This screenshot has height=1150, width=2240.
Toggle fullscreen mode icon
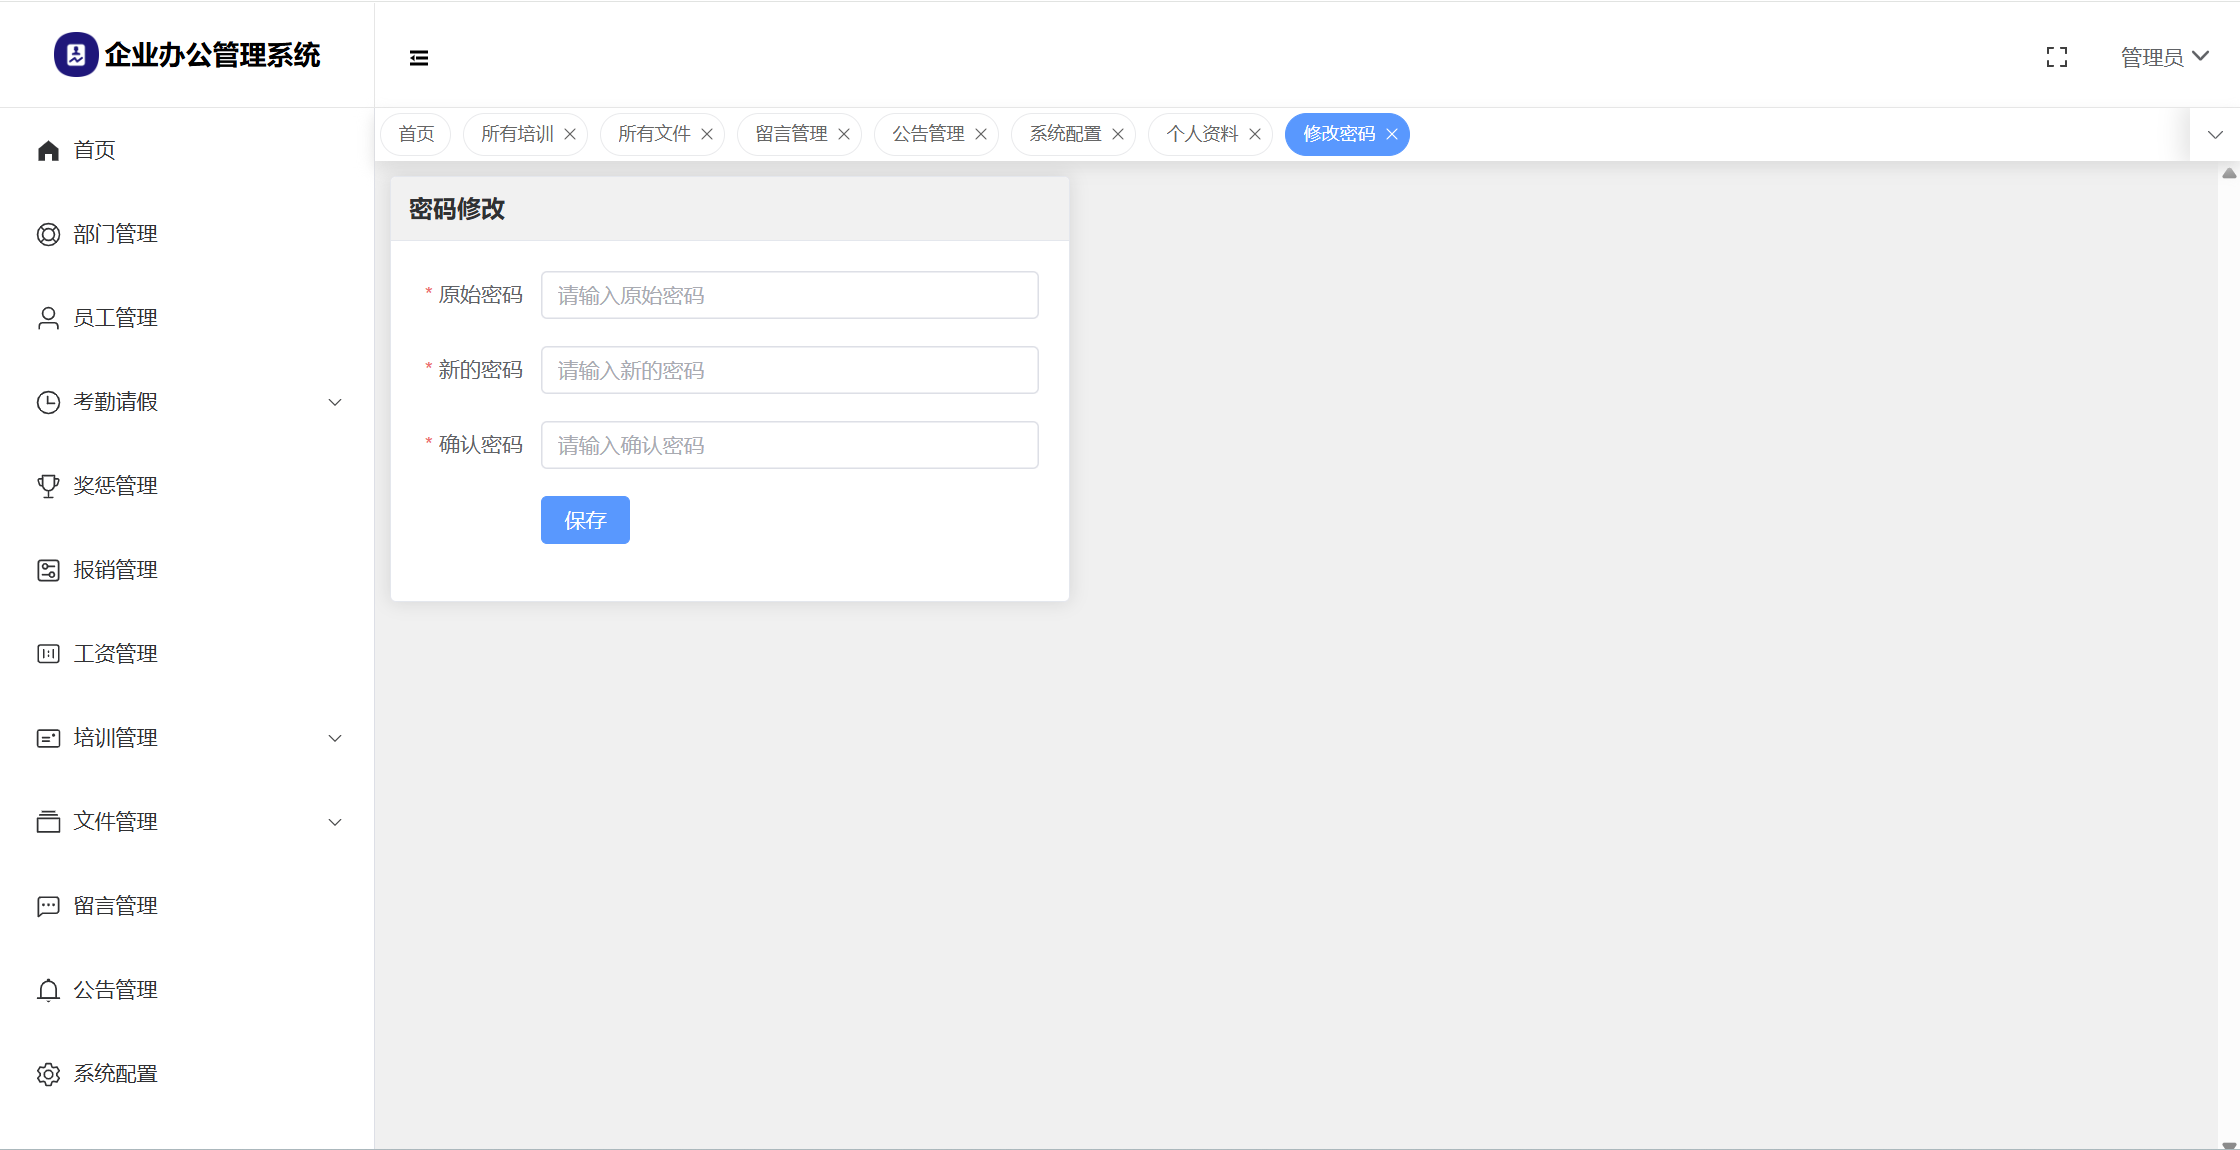[2056, 58]
